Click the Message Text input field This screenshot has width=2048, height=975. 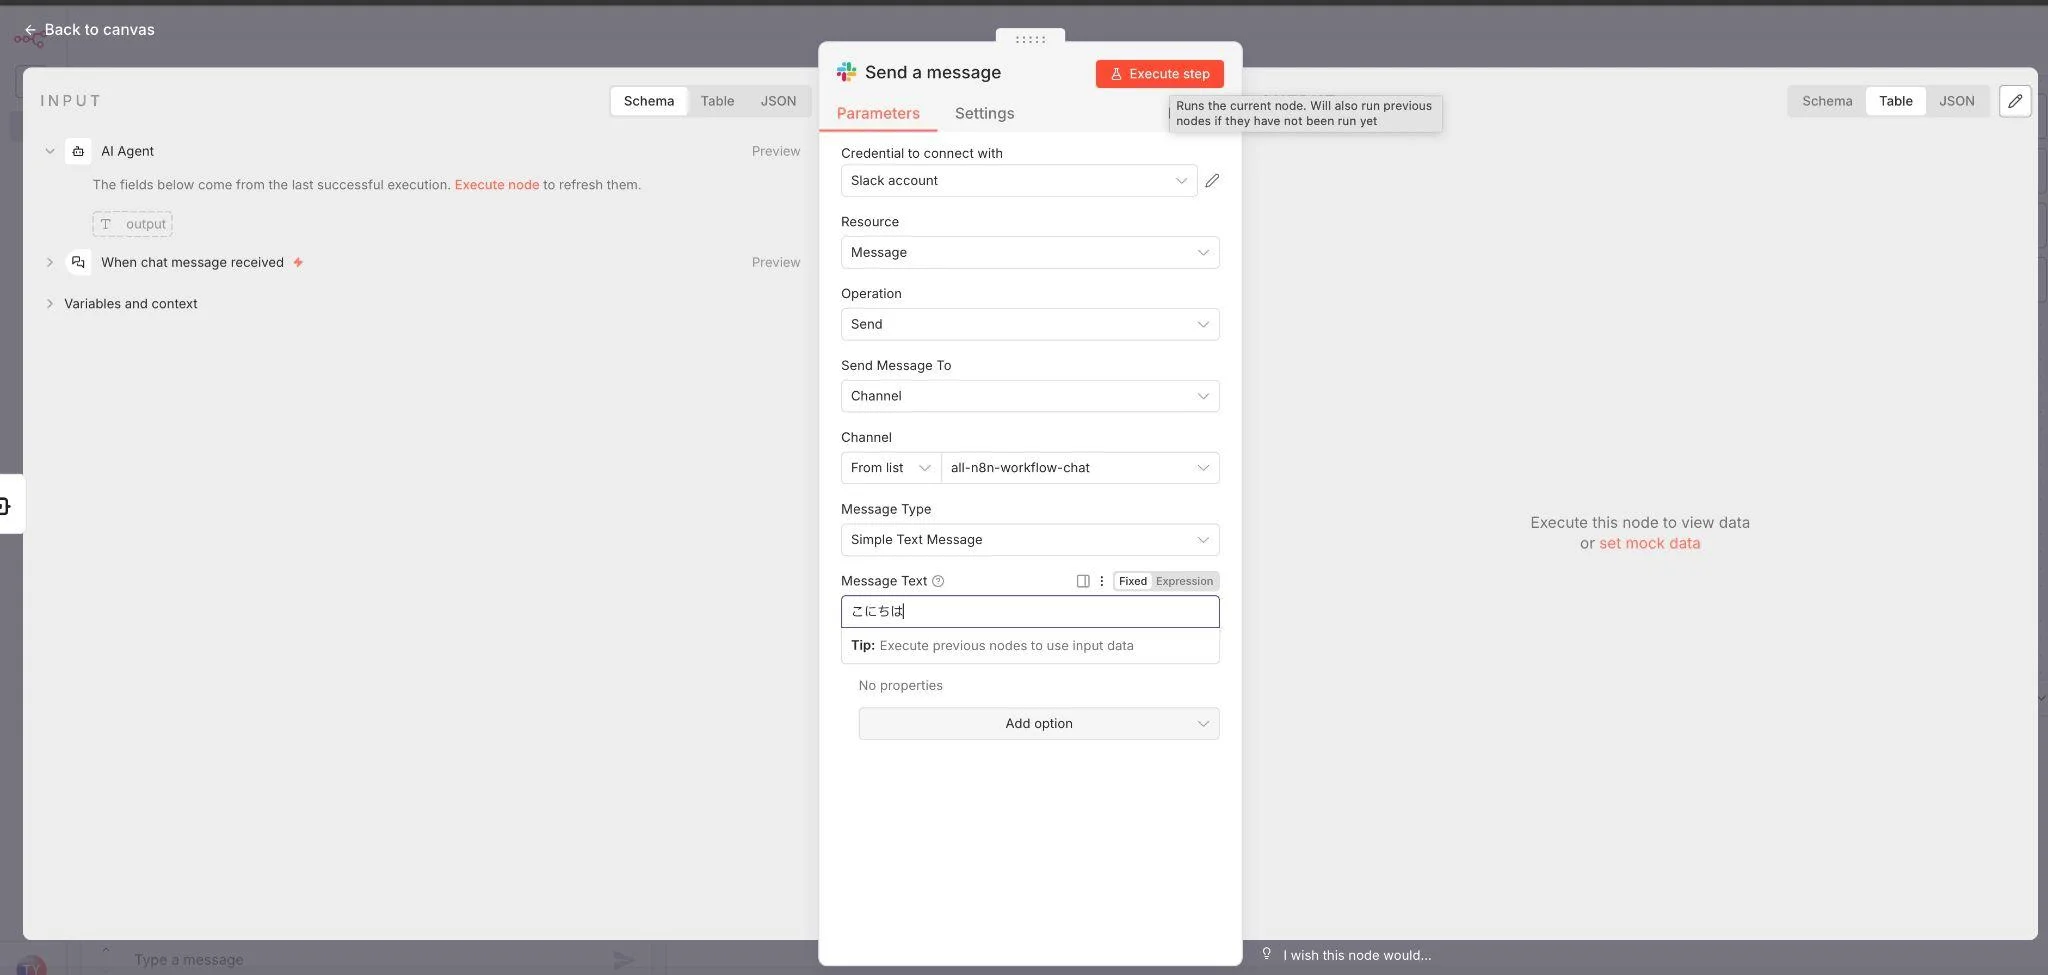point(1029,612)
